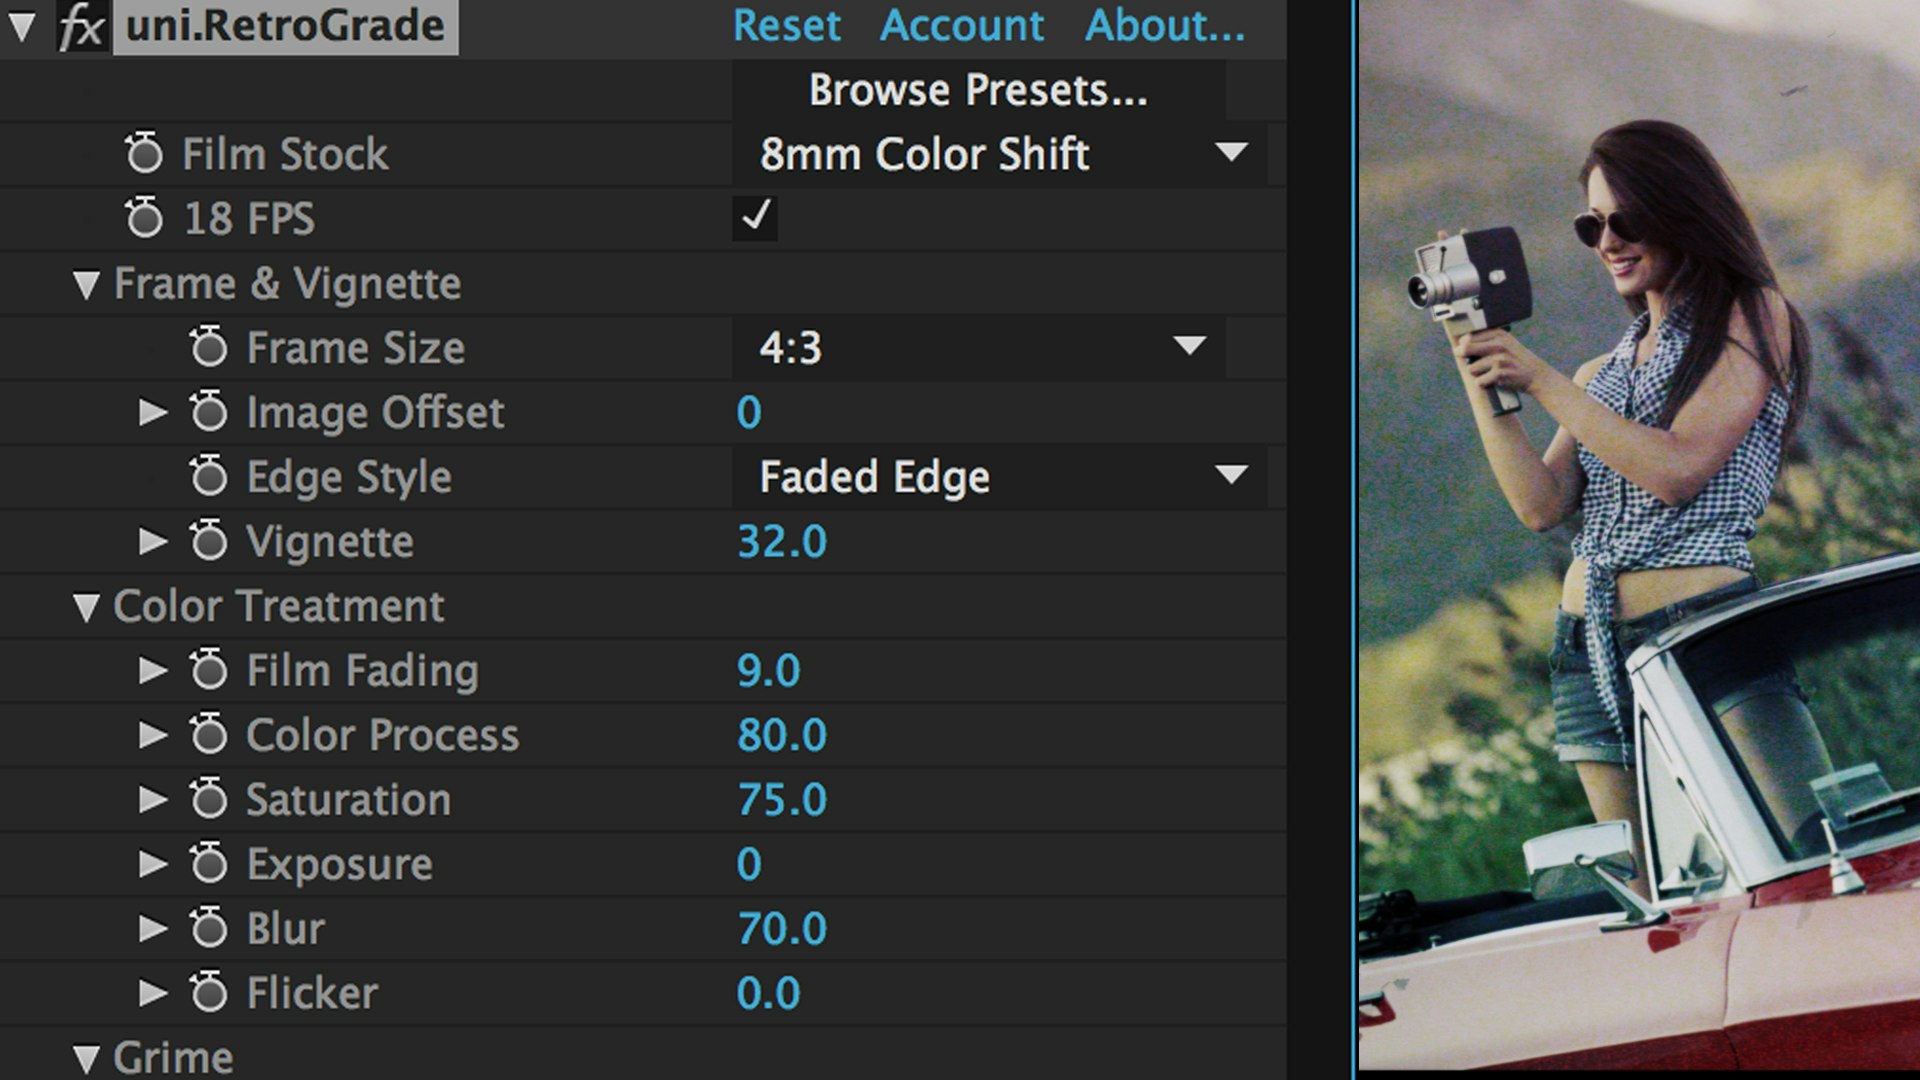The width and height of the screenshot is (1920, 1080).
Task: Open the Film Stock dropdown menu
Action: pyautogui.click(x=1000, y=154)
